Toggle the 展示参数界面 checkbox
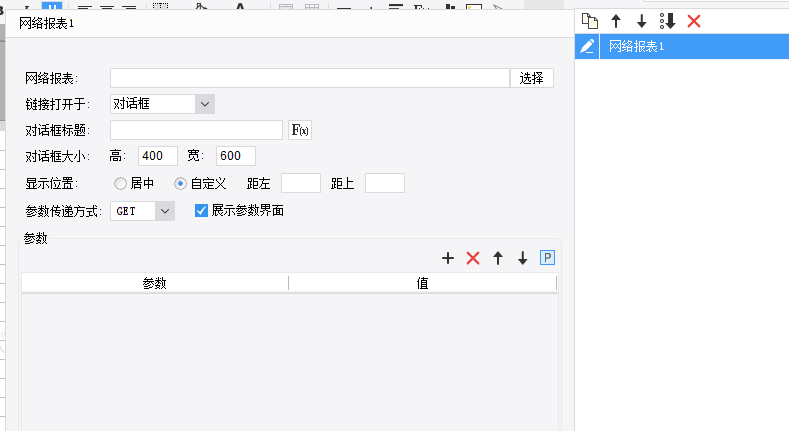This screenshot has height=431, width=789. click(201, 210)
